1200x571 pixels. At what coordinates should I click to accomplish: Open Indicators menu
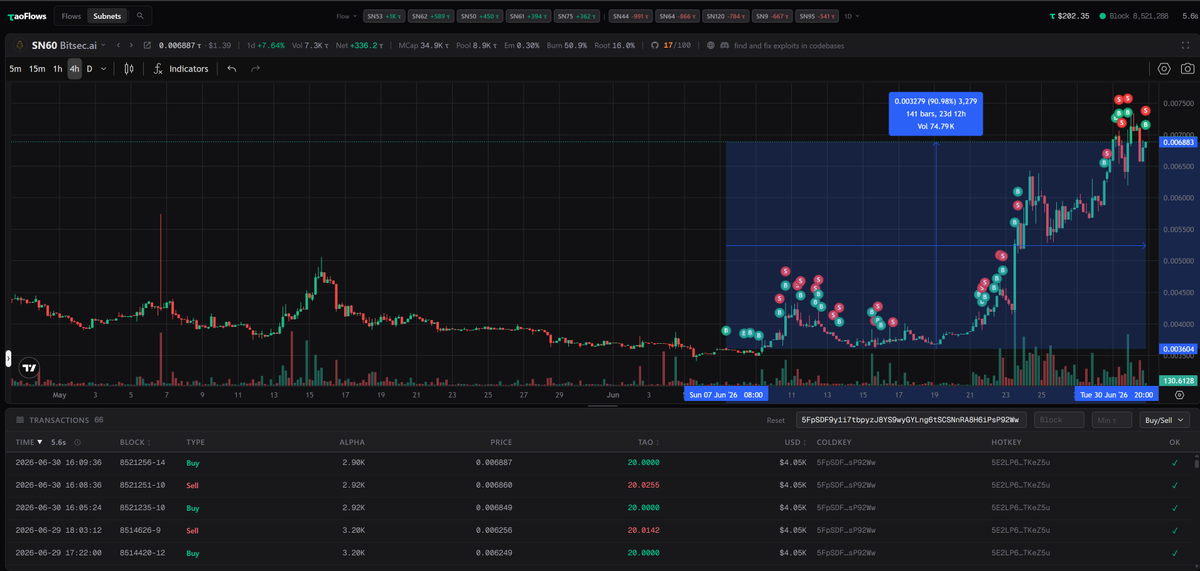click(x=188, y=69)
